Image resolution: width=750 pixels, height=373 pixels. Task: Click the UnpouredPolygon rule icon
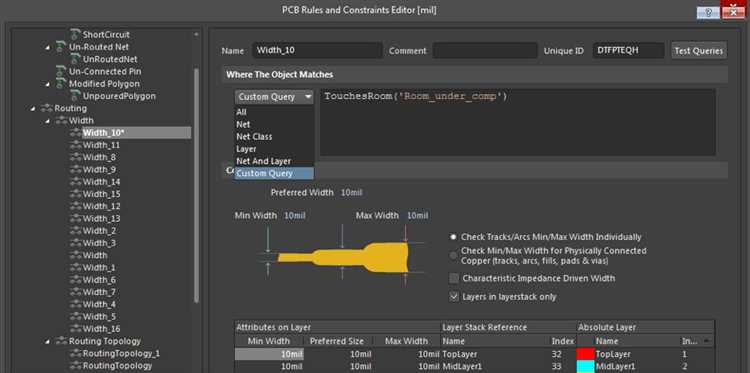pyautogui.click(x=75, y=96)
